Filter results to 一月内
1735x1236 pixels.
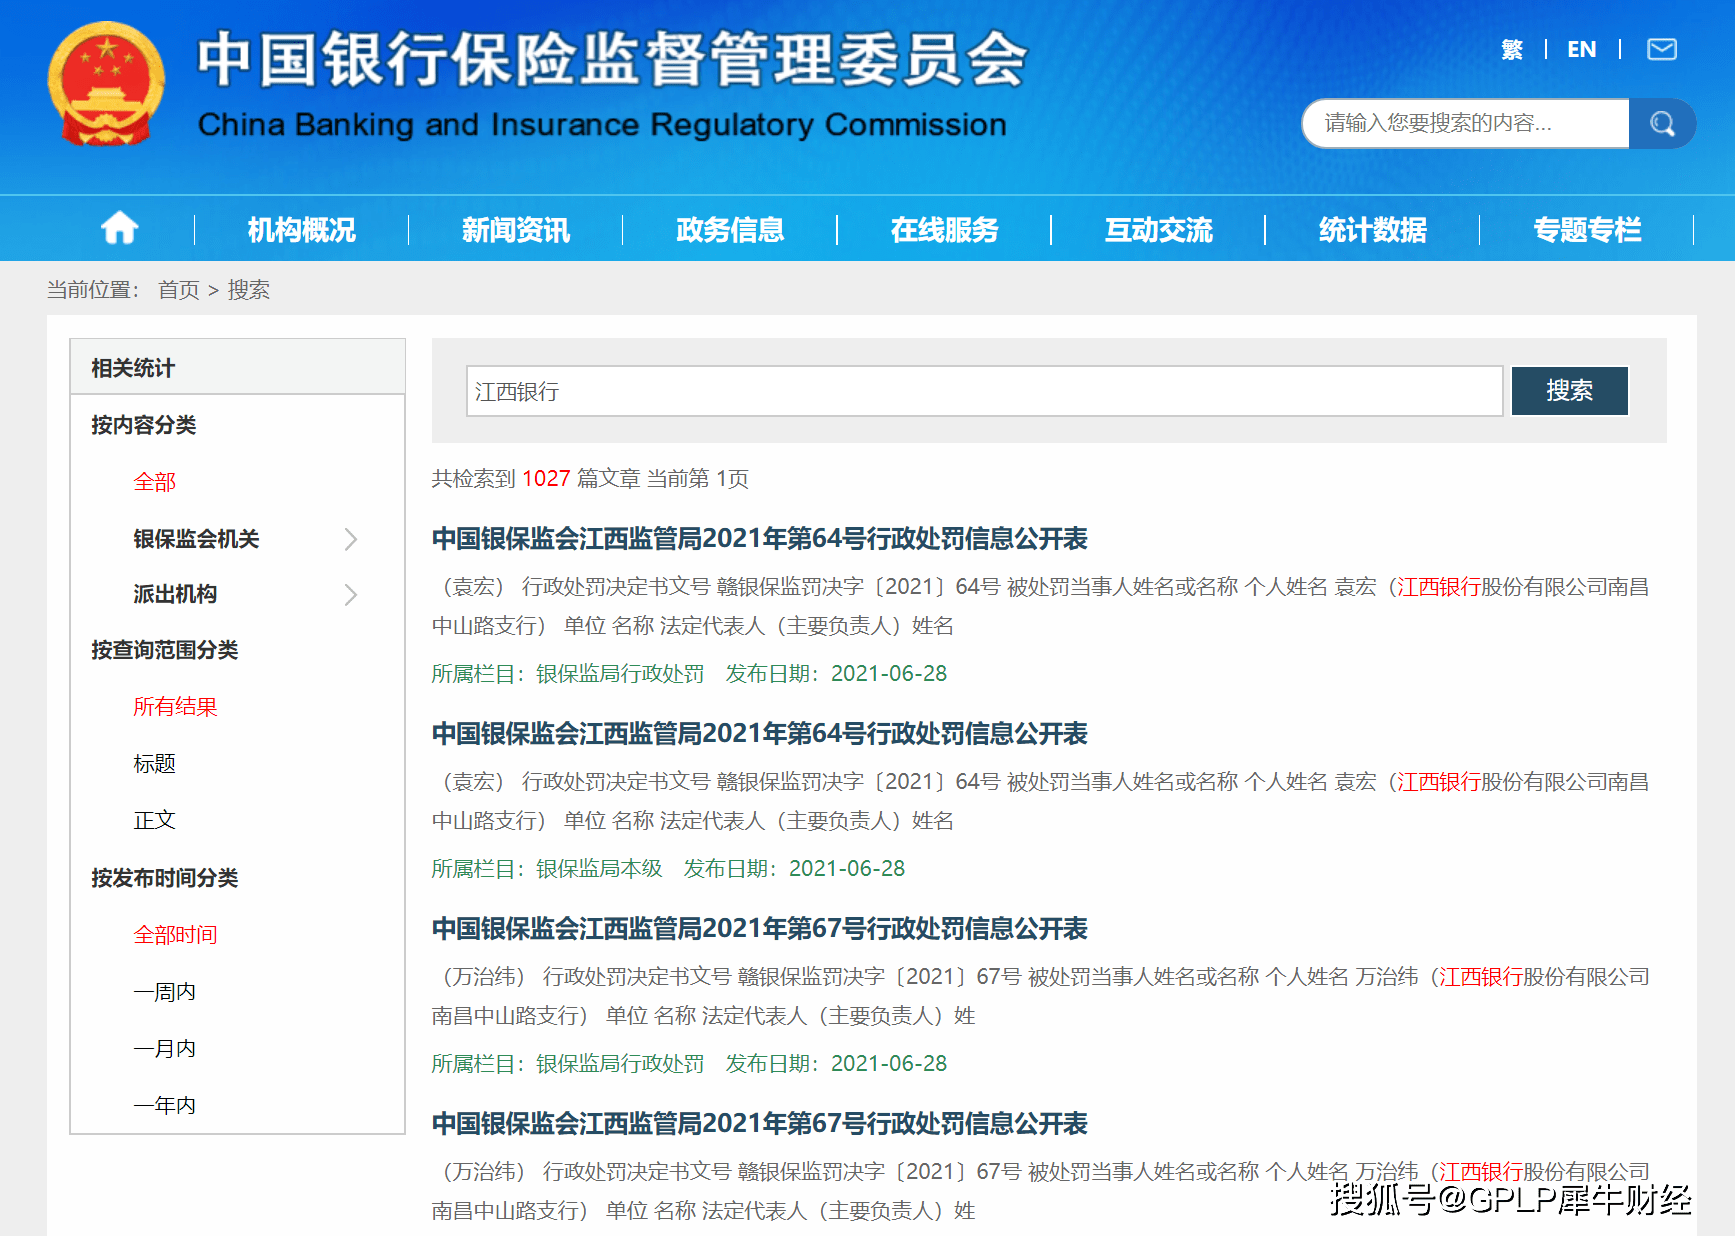[165, 1049]
